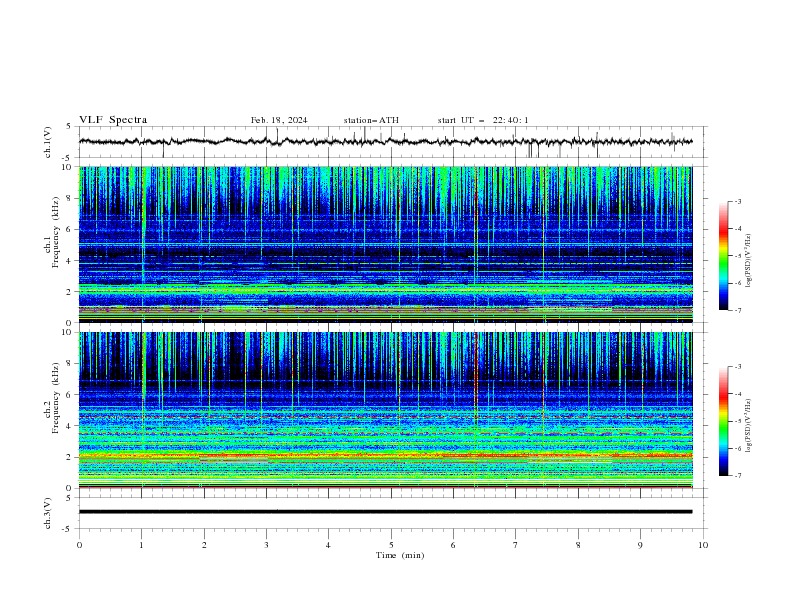Viewport: 792px width, 612px height.
Task: Click the time axis tick label '9'
Action: (640, 545)
